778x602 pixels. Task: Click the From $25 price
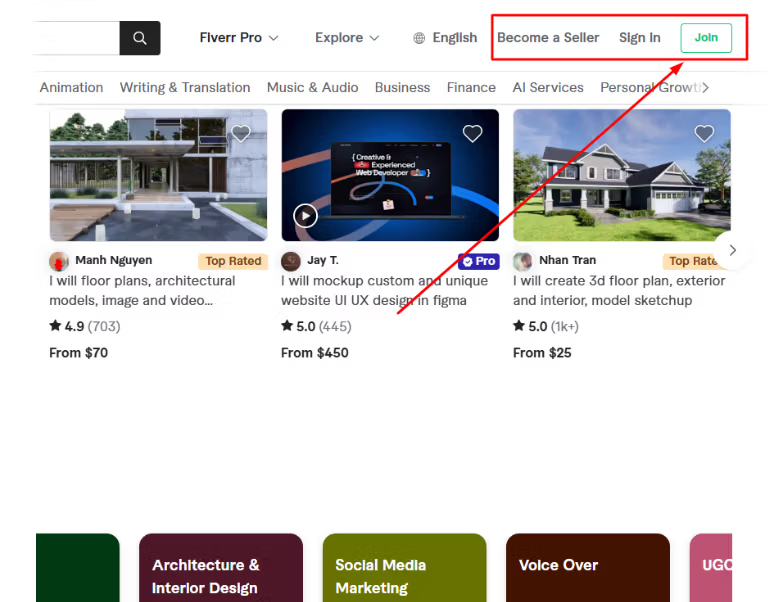[542, 353]
